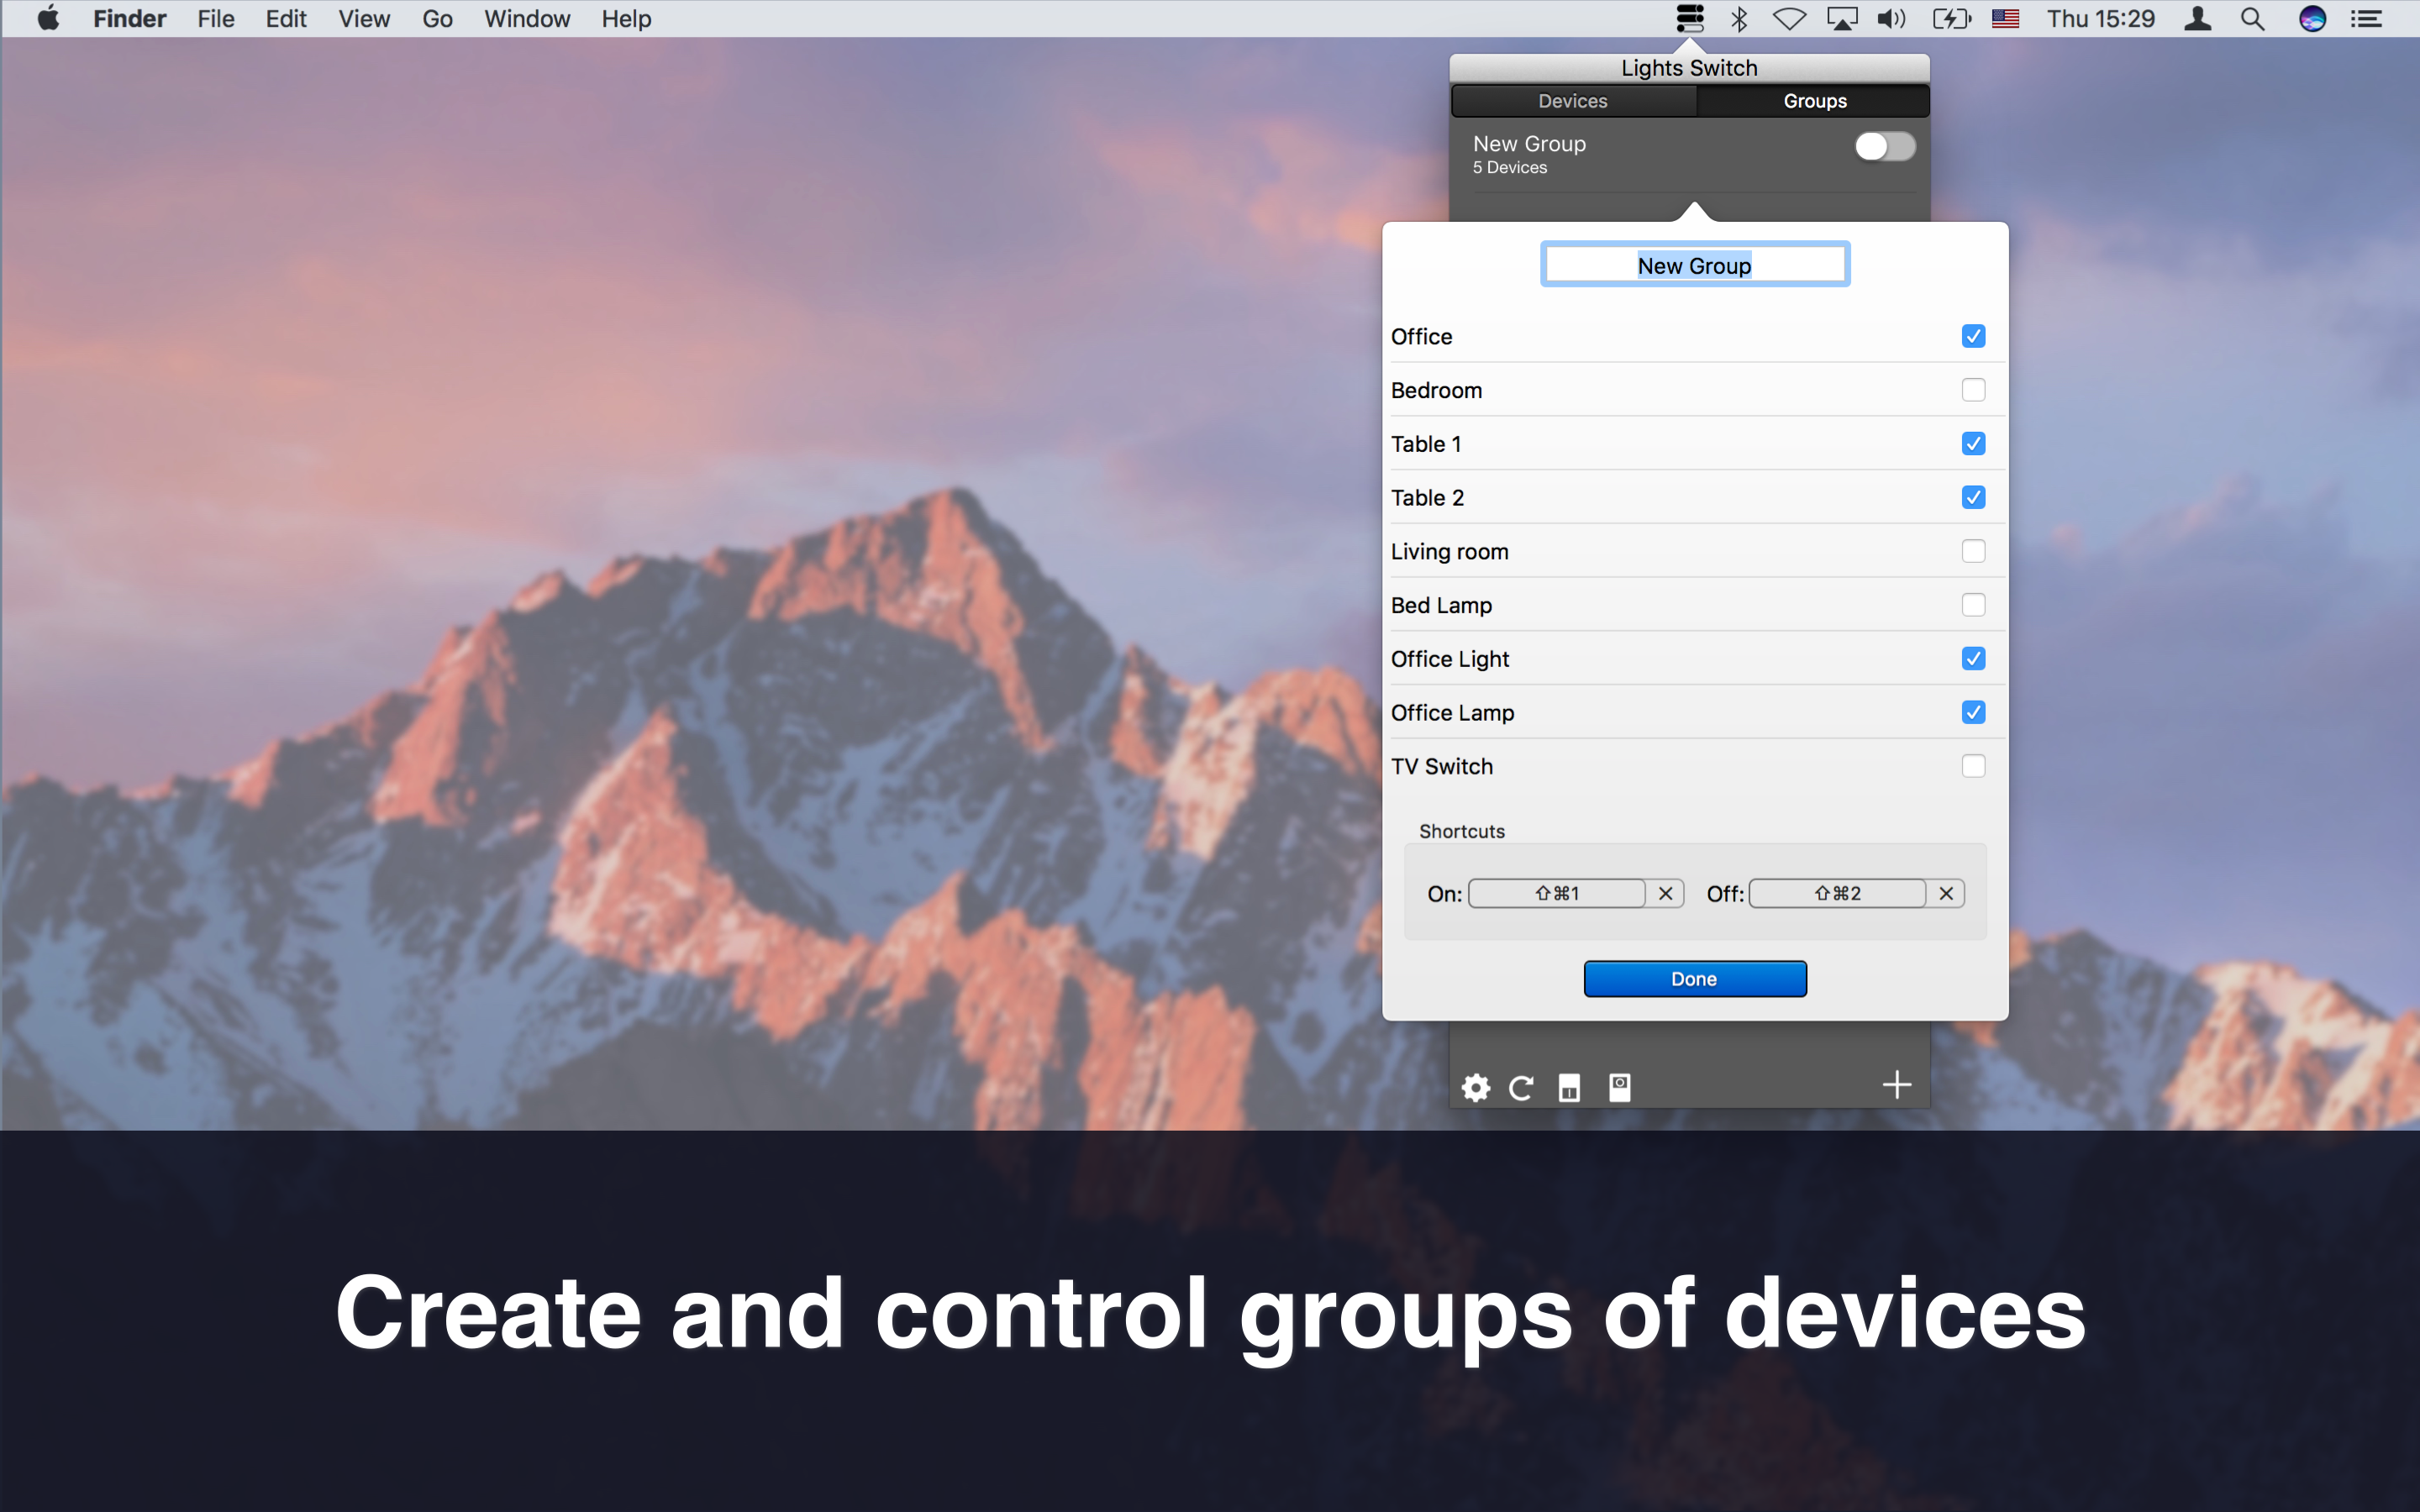Viewport: 2420px width, 1512px height.
Task: Click the New Group name field
Action: point(1694,265)
